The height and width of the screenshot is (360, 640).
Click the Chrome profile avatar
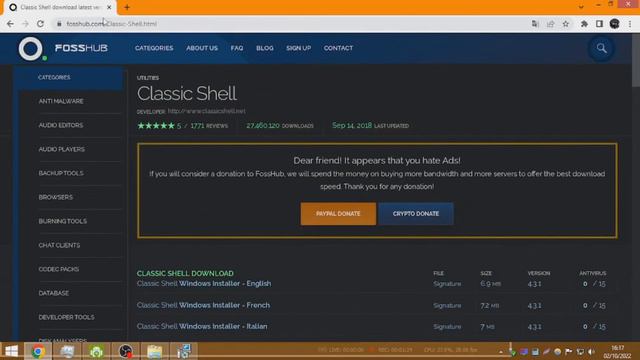614,24
